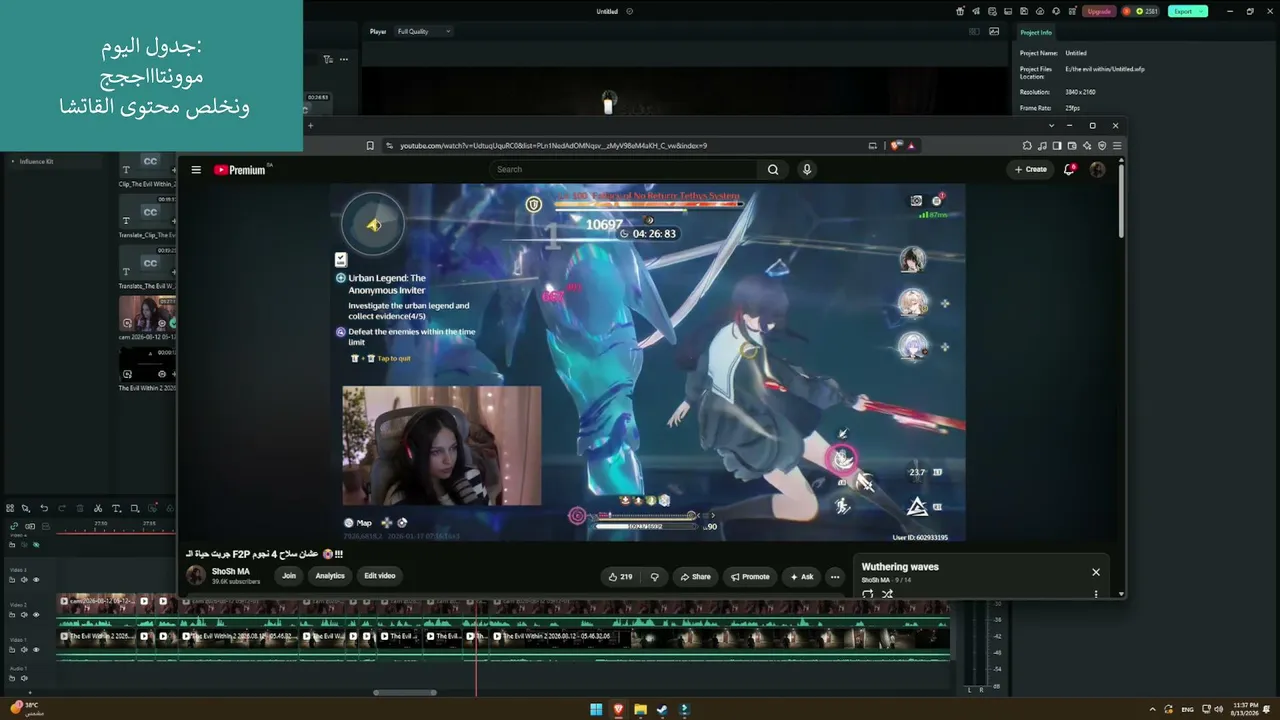Screen dimensions: 1280x720
Task: Click the Promote button
Action: click(x=750, y=577)
